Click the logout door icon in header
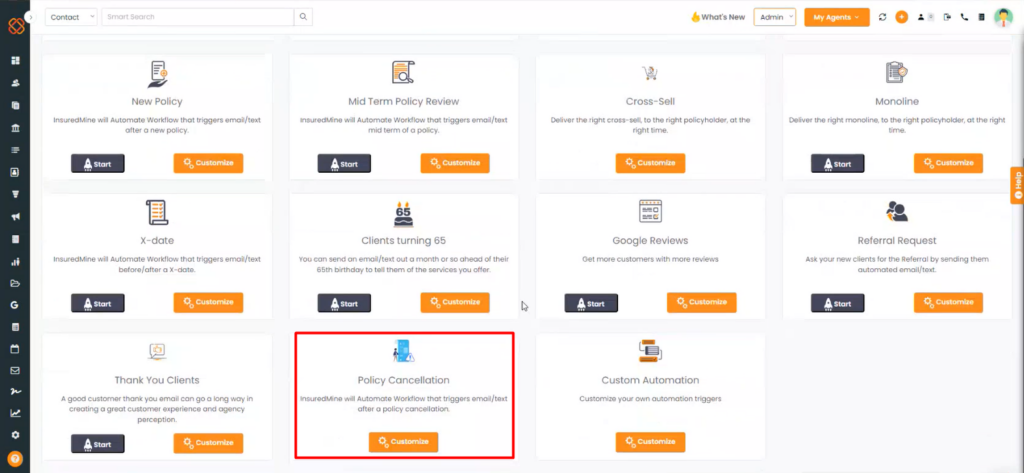1024x473 pixels. coord(948,18)
